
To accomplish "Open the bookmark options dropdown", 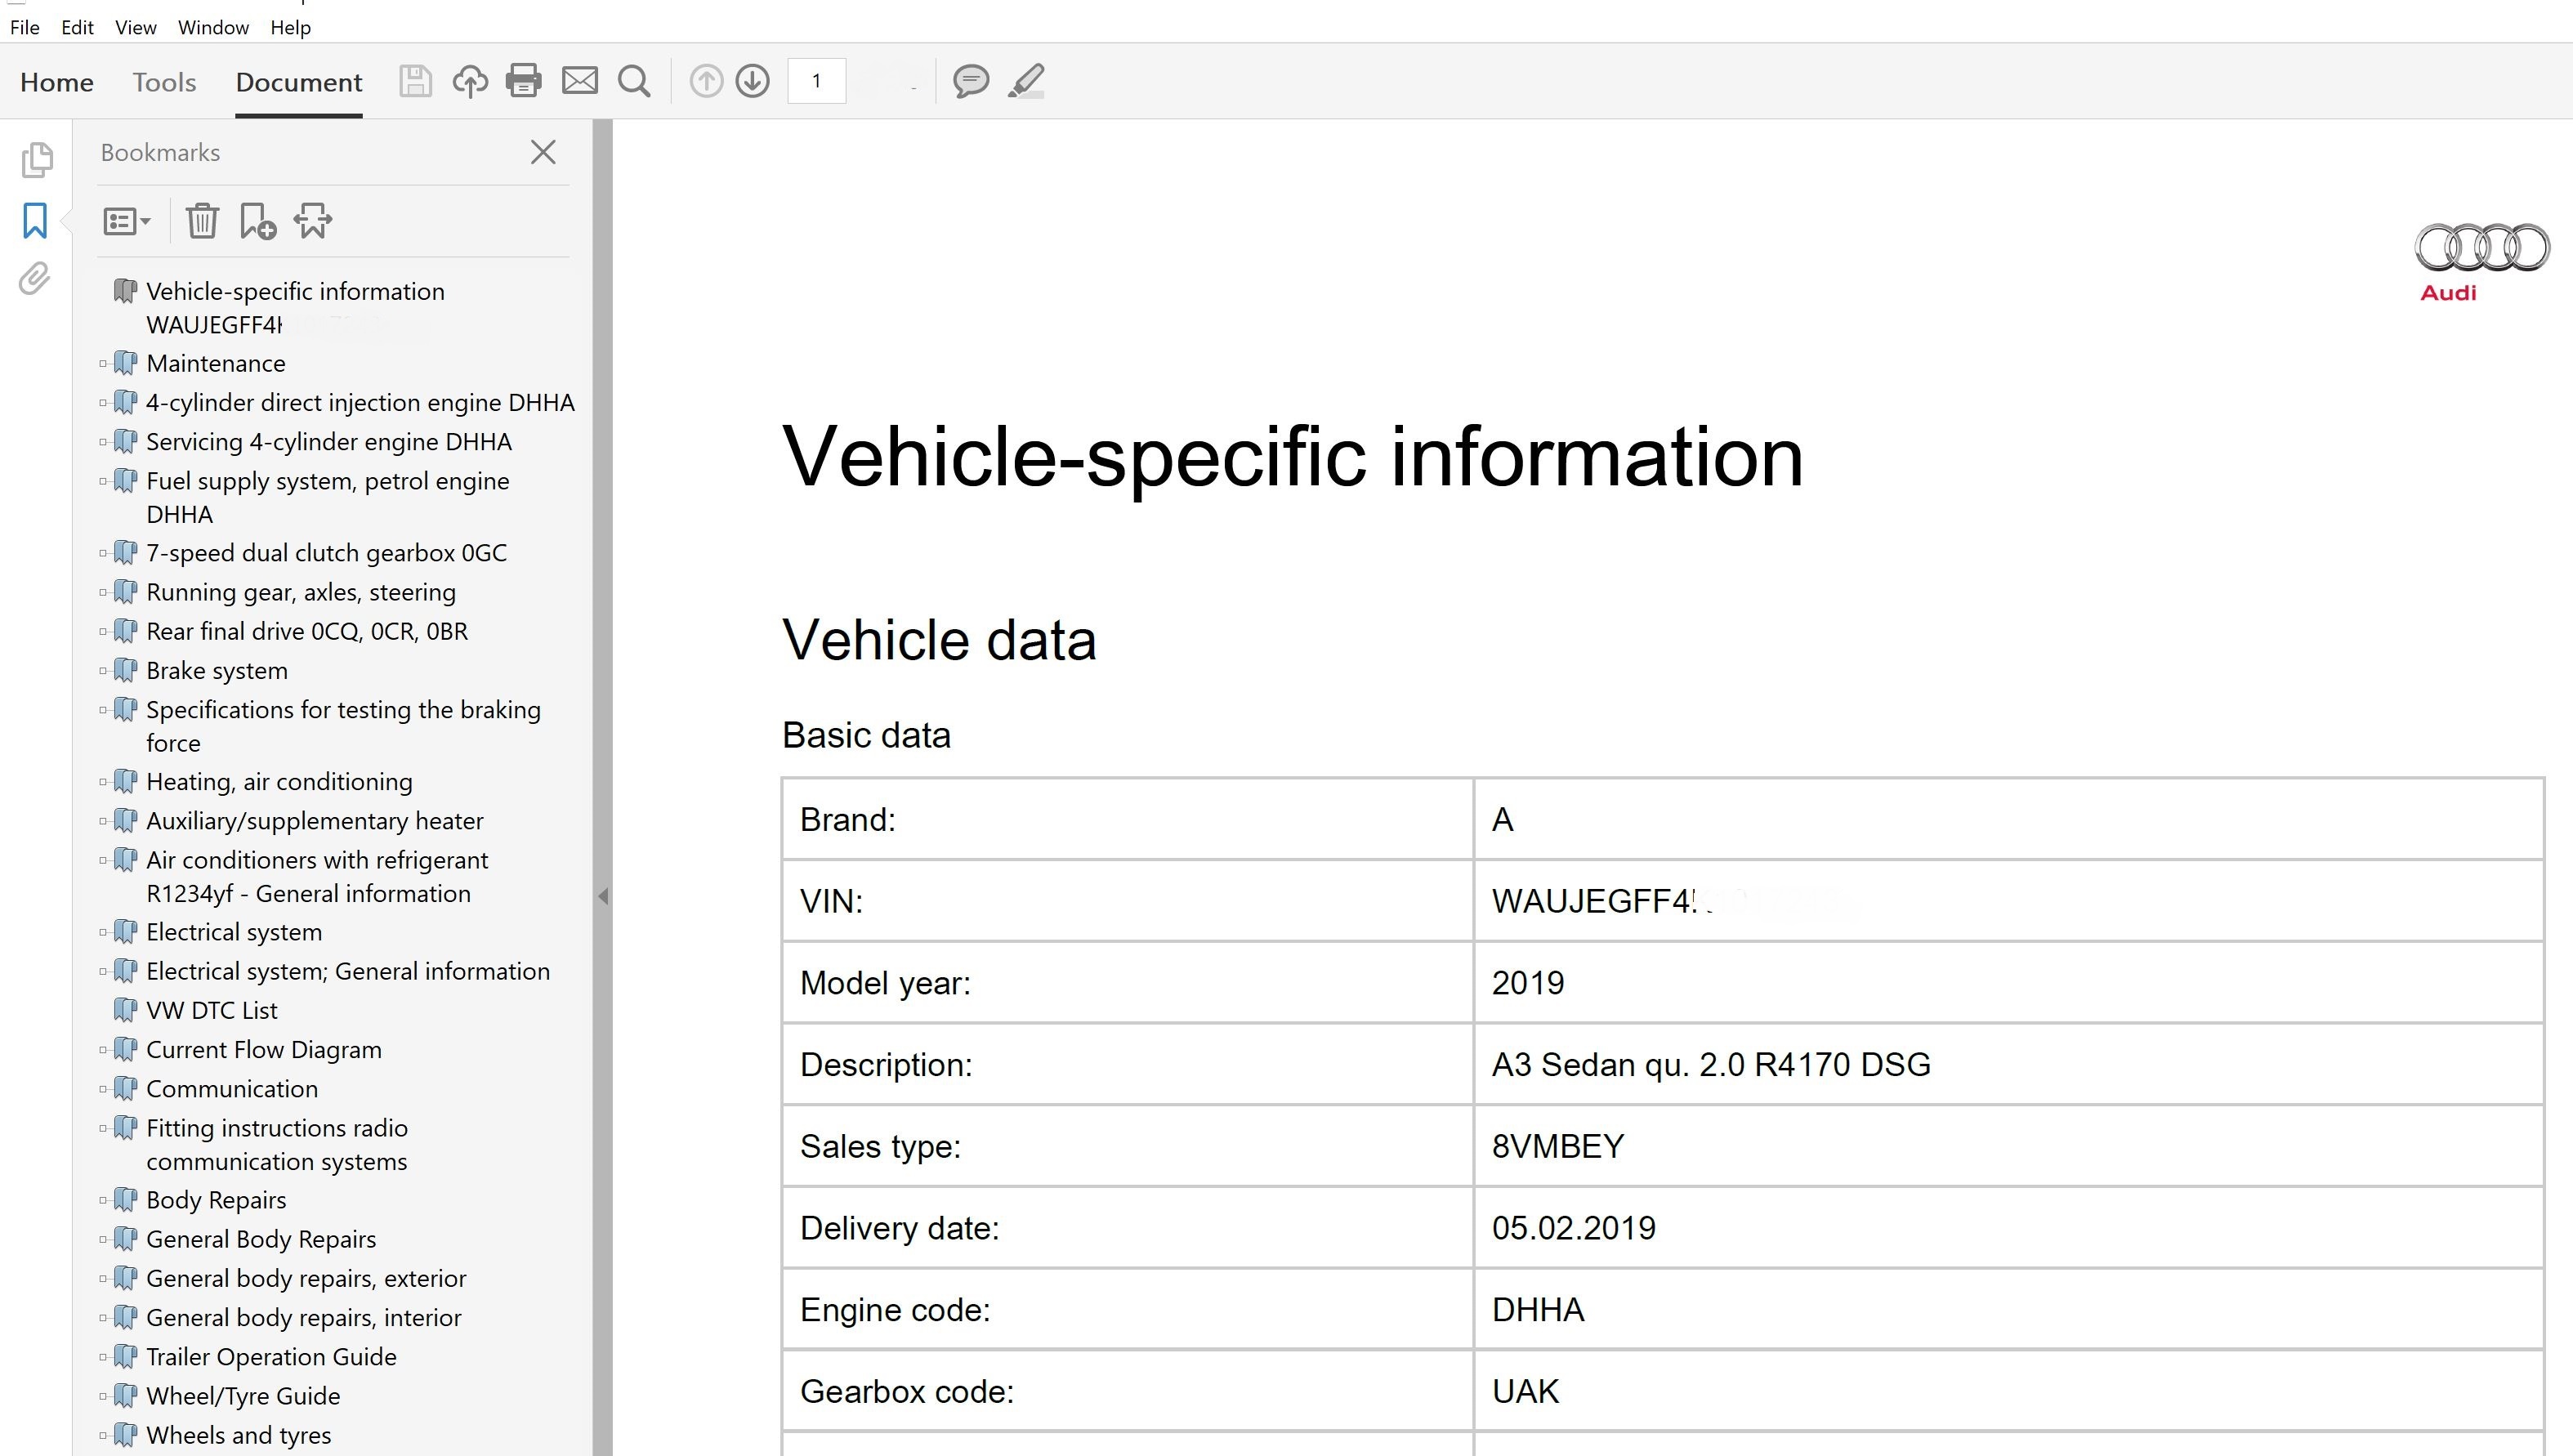I will pyautogui.click(x=126, y=221).
